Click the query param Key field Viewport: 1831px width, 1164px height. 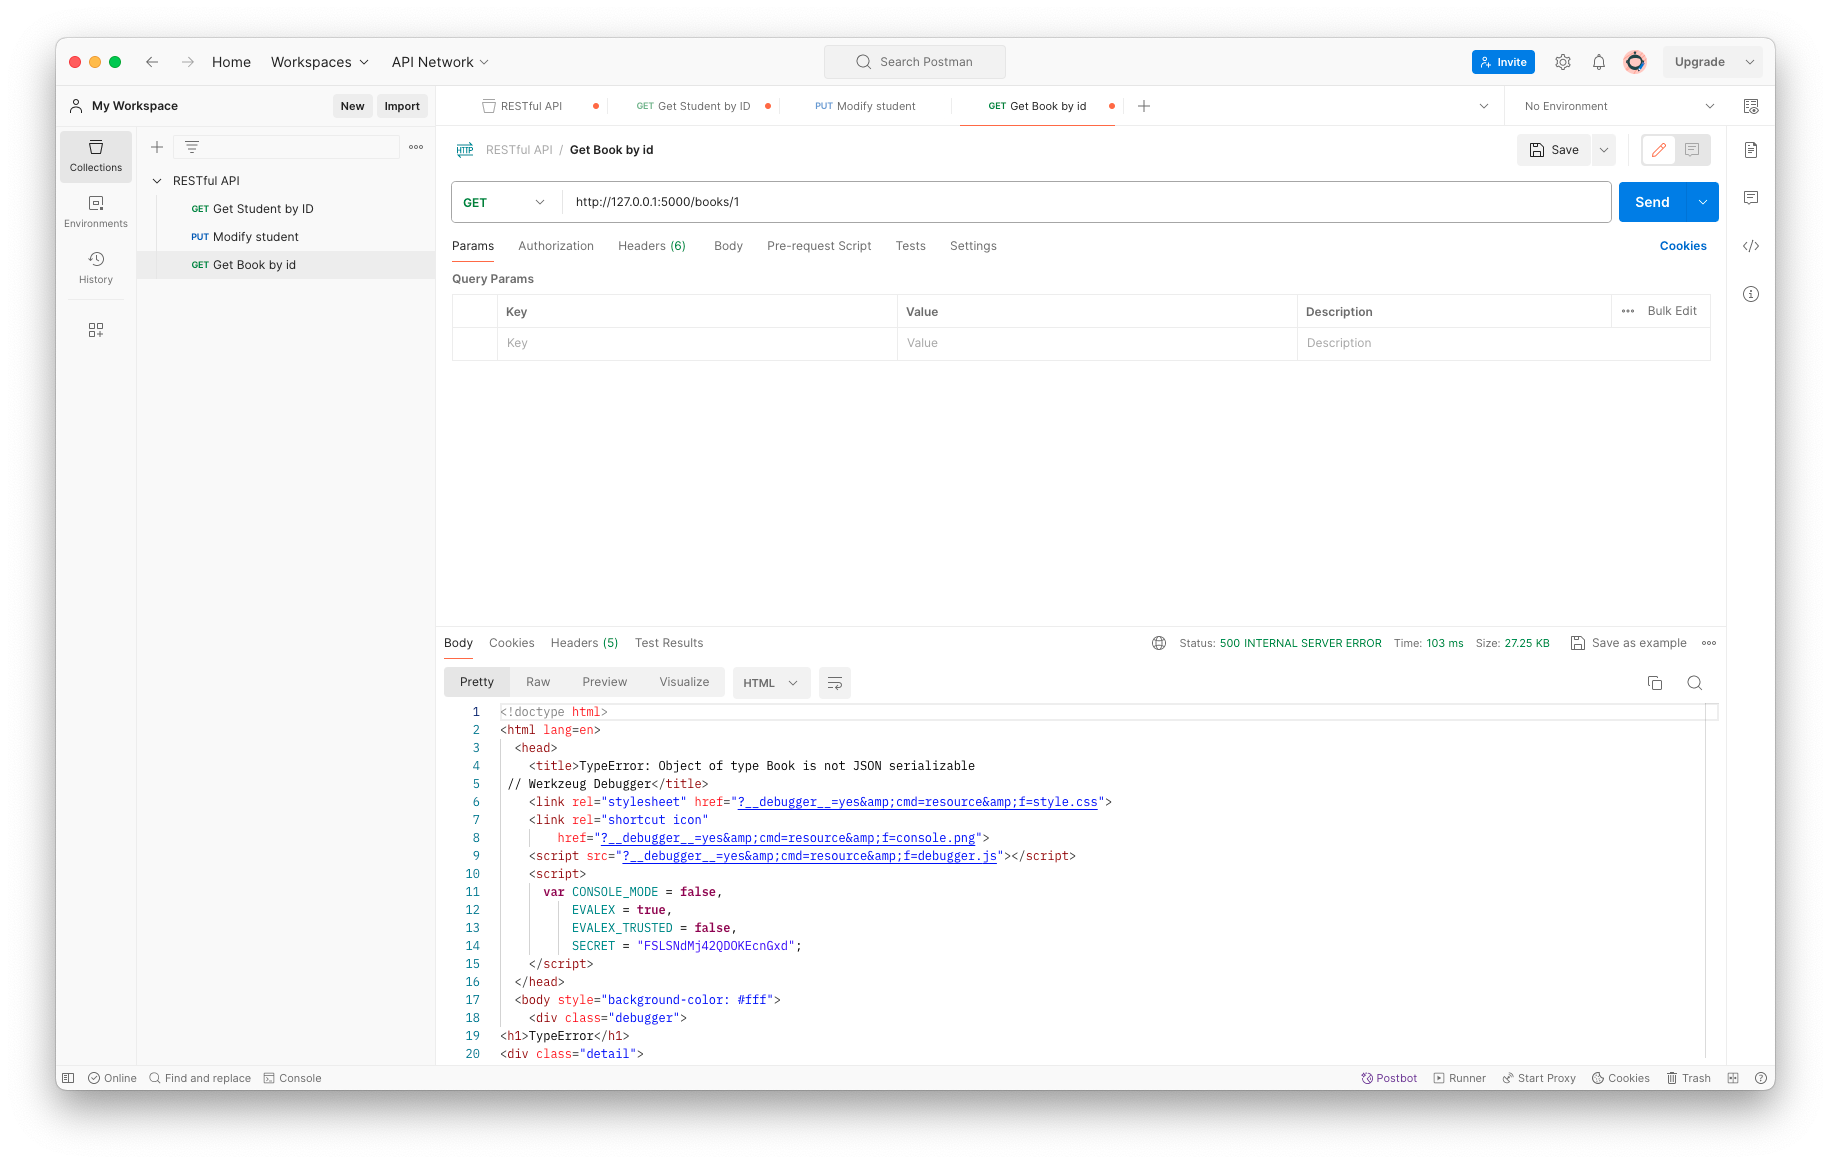tap(697, 343)
